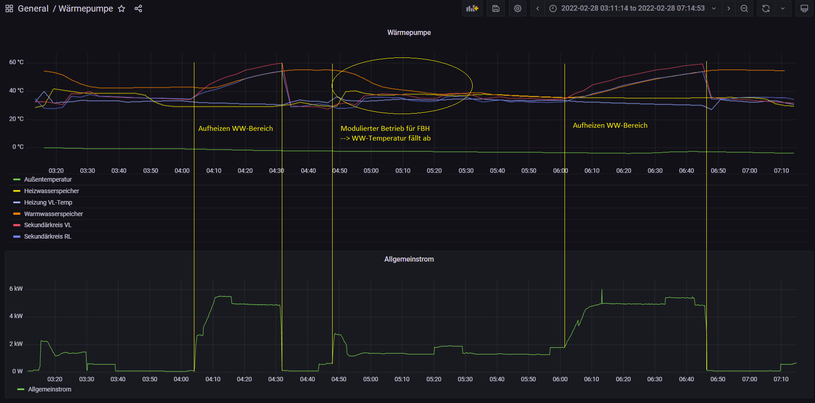Image resolution: width=815 pixels, height=403 pixels.
Task: Star the Wärmepumpe dashboard
Action: coord(122,9)
